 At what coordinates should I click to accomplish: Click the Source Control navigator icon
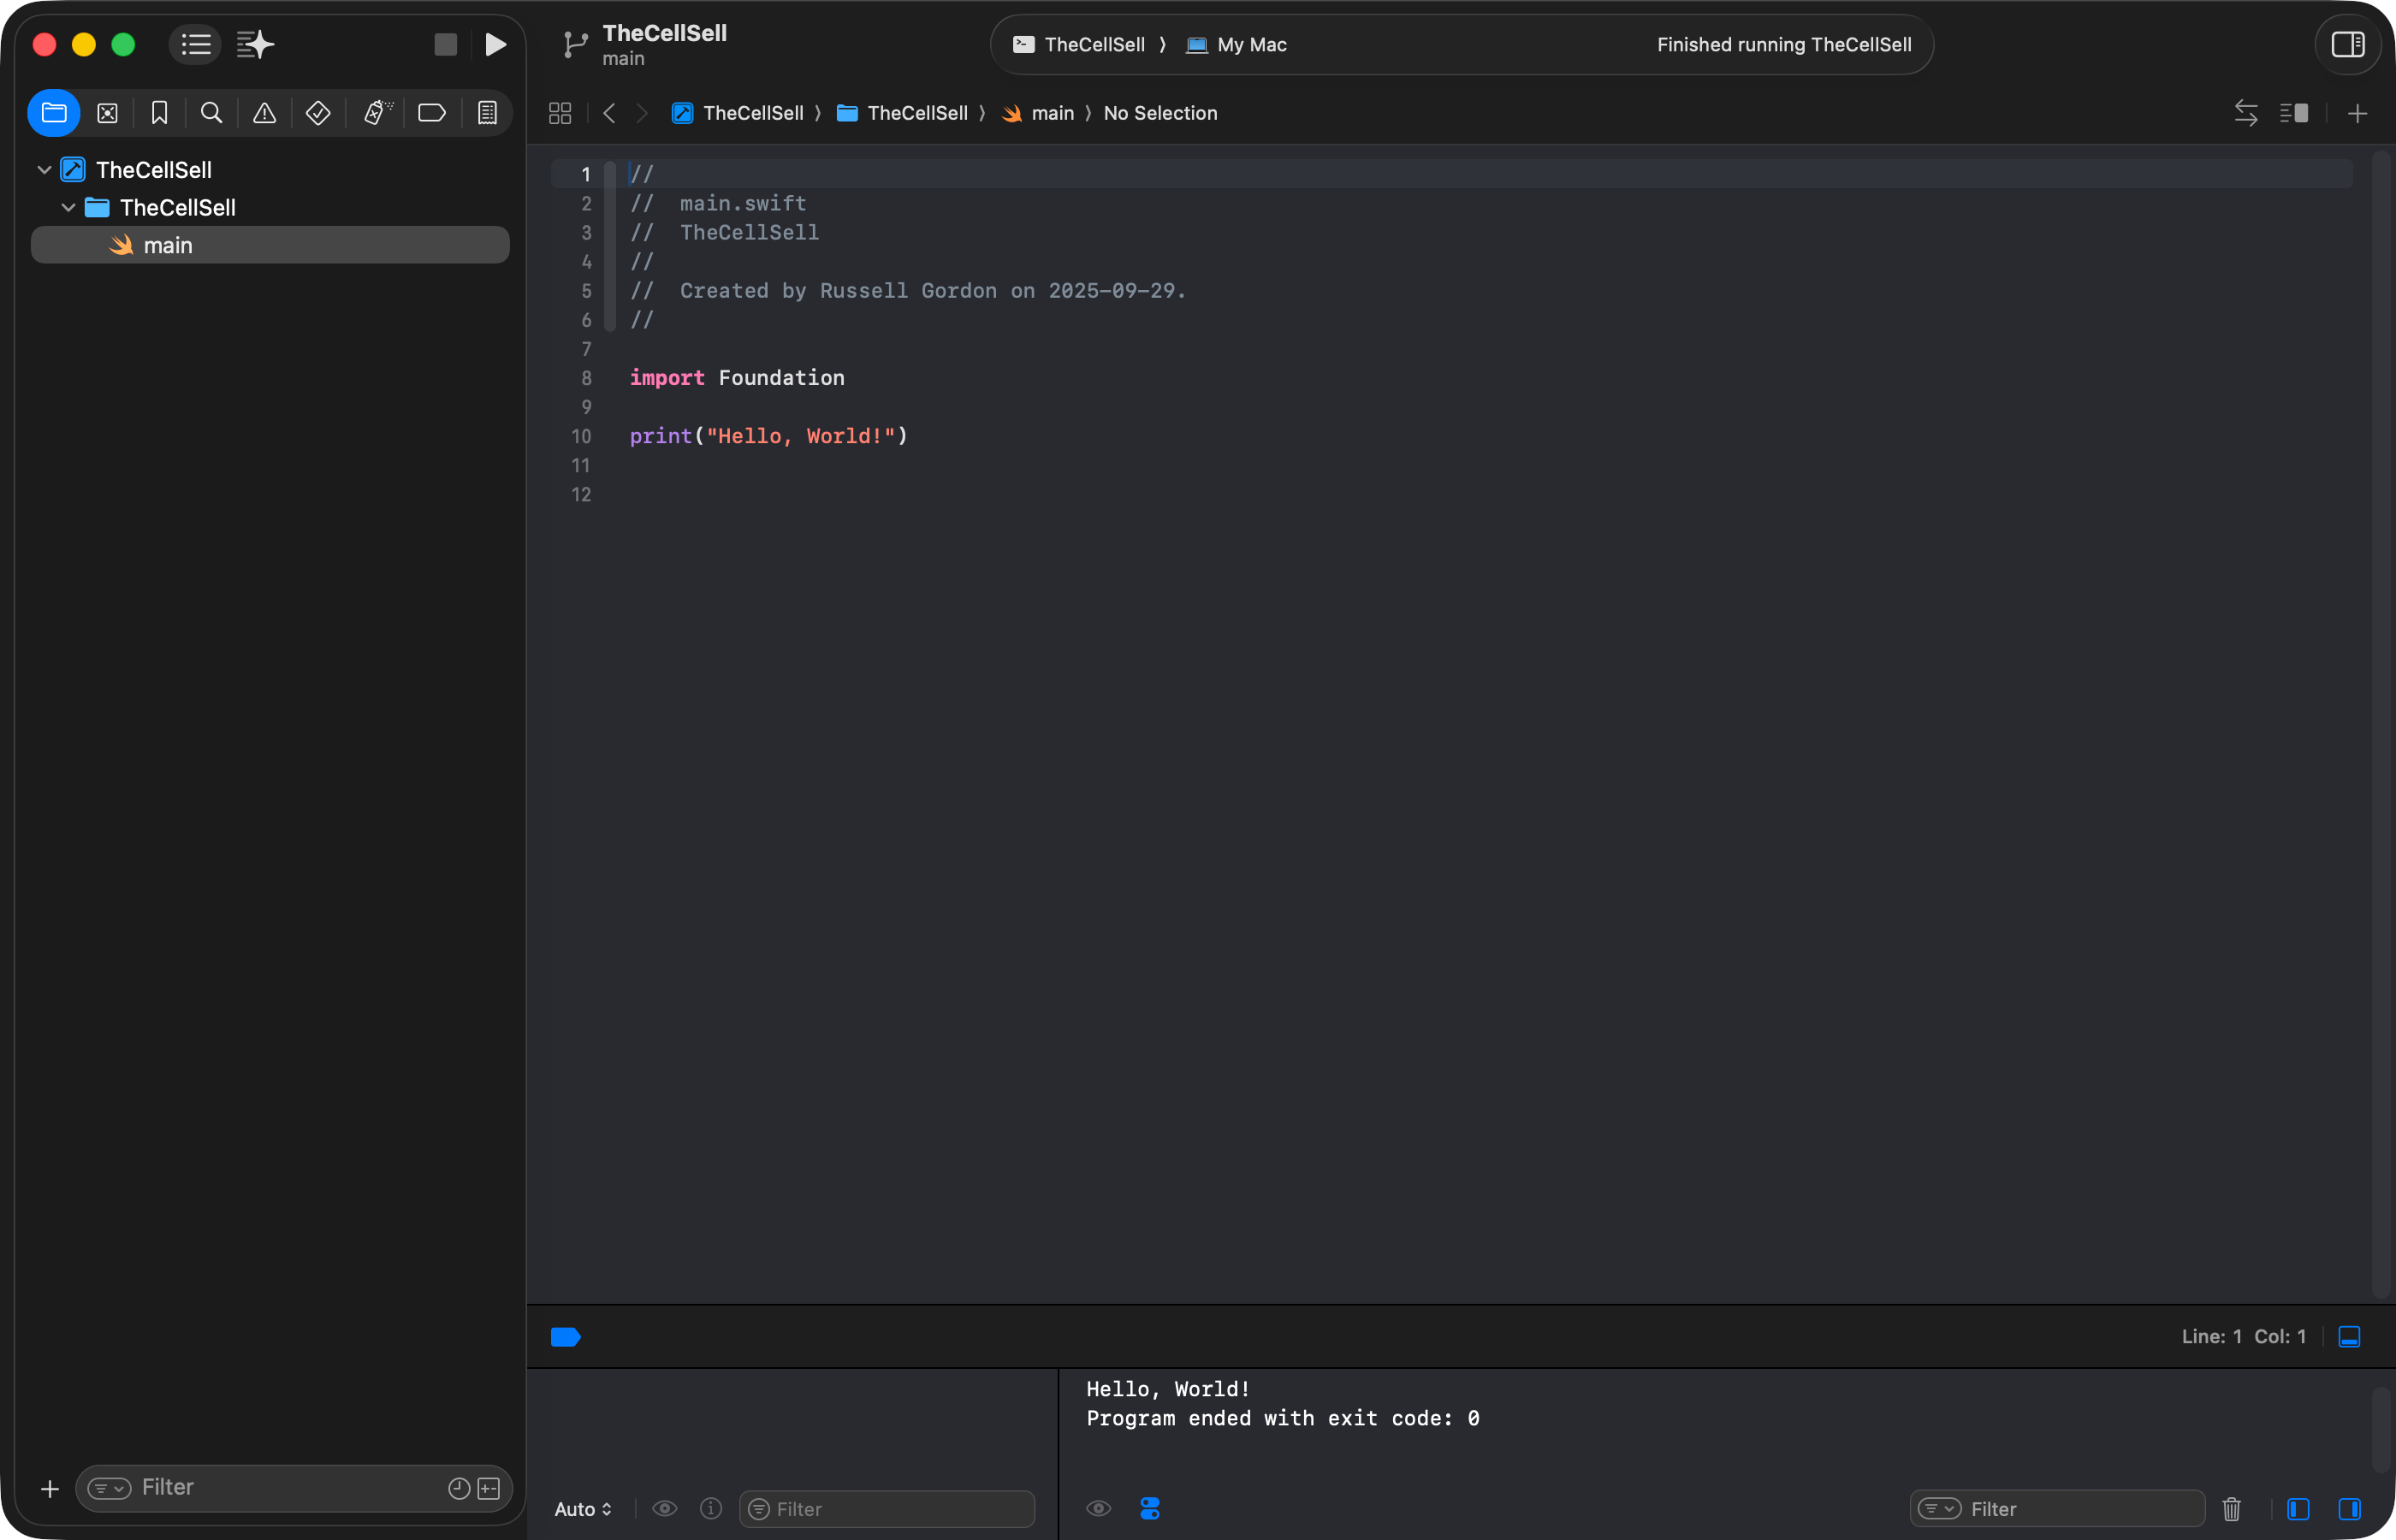pyautogui.click(x=107, y=113)
